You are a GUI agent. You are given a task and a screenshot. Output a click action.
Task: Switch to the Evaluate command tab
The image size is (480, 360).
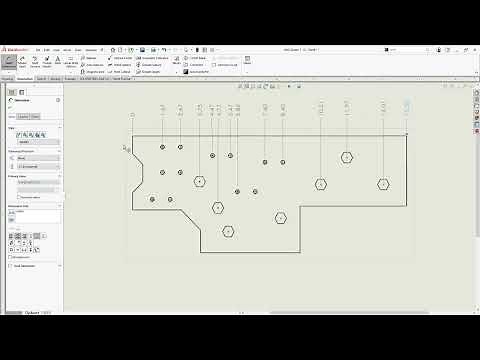coord(70,79)
